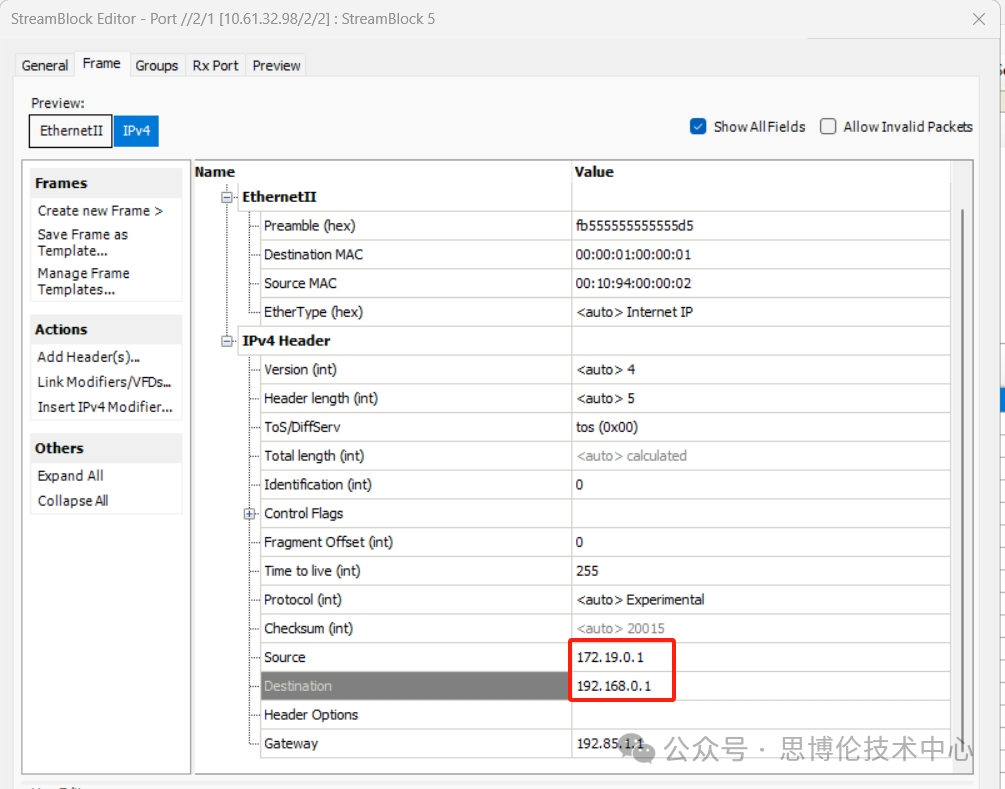This screenshot has height=789, width=1005.
Task: Open the Groups tab
Action: [157, 65]
